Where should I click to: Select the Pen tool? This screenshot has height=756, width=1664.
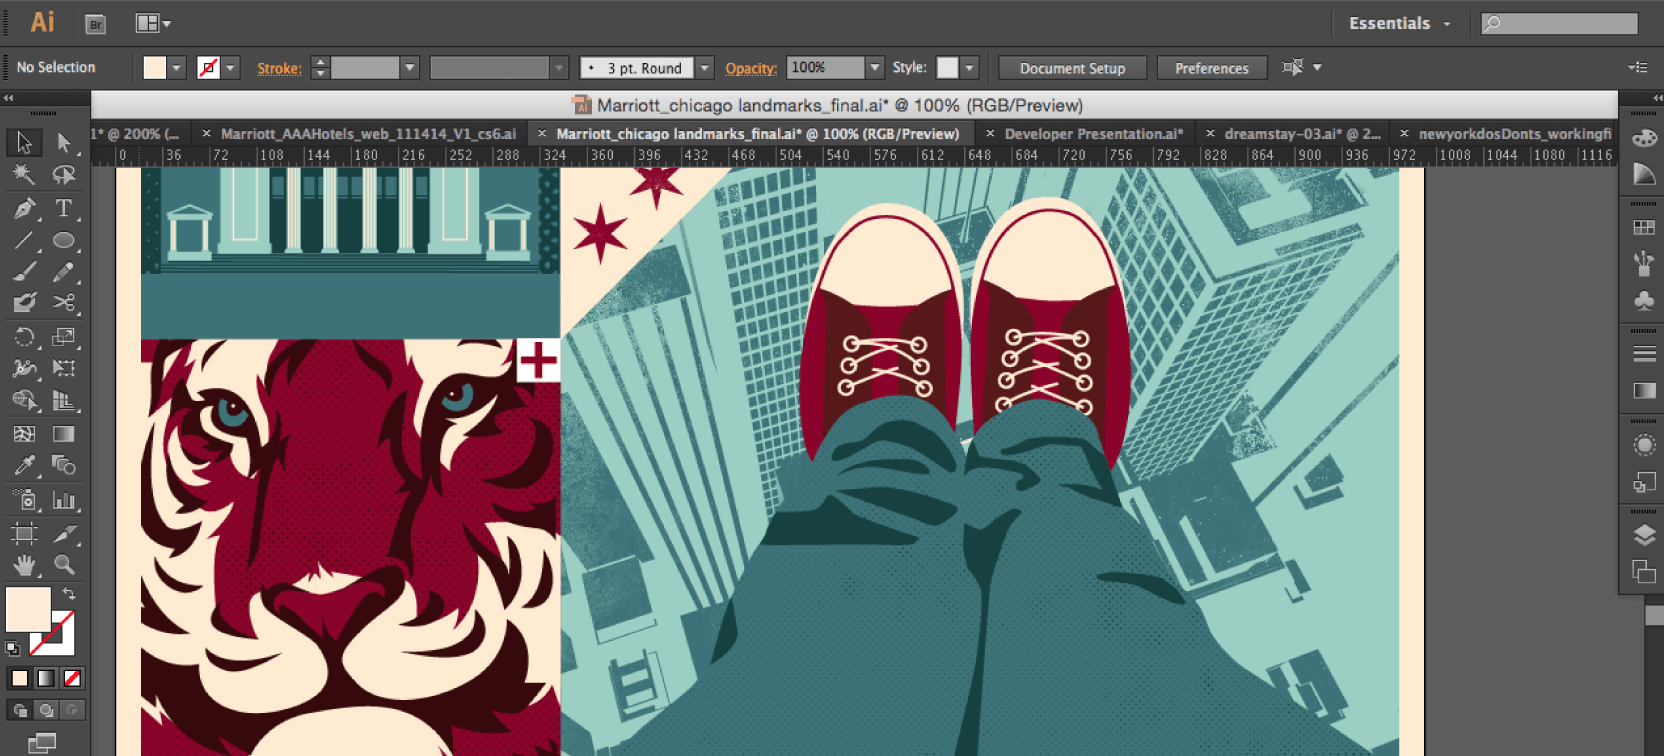tap(24, 208)
